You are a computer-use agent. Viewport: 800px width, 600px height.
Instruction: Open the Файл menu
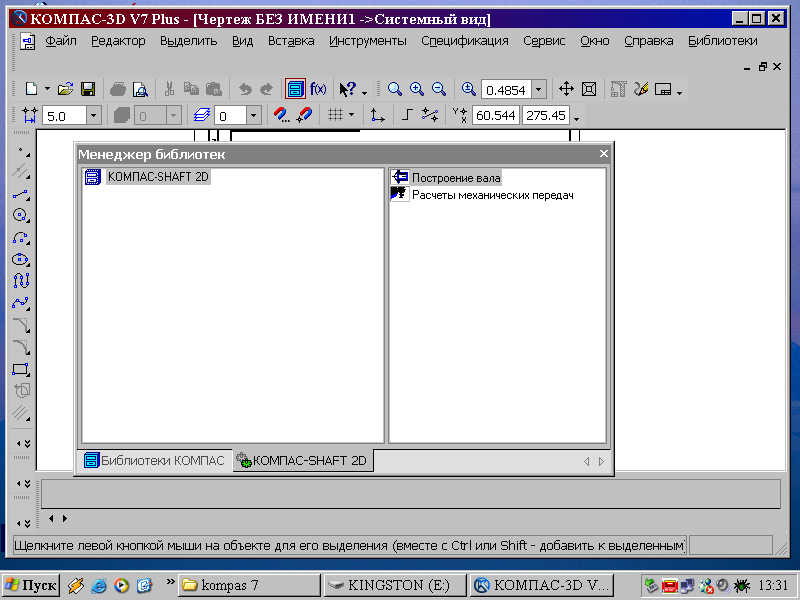click(61, 41)
